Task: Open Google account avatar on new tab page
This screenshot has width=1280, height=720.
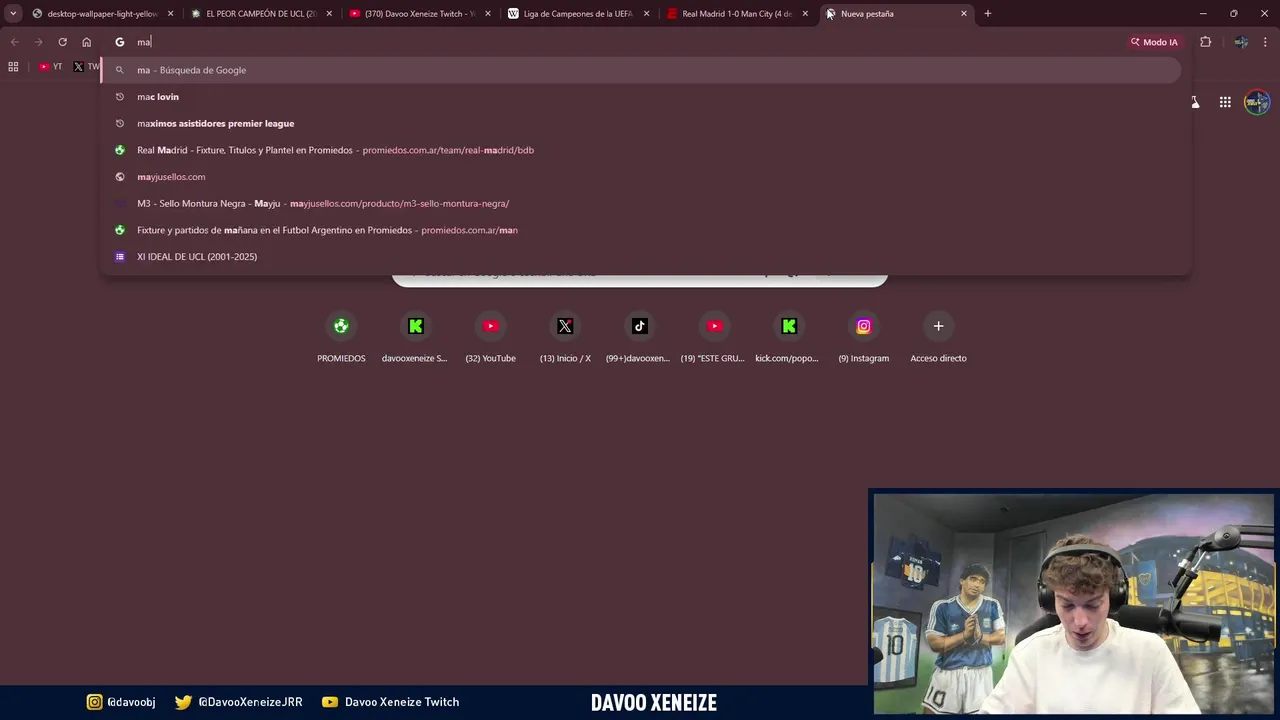Action: [1257, 102]
